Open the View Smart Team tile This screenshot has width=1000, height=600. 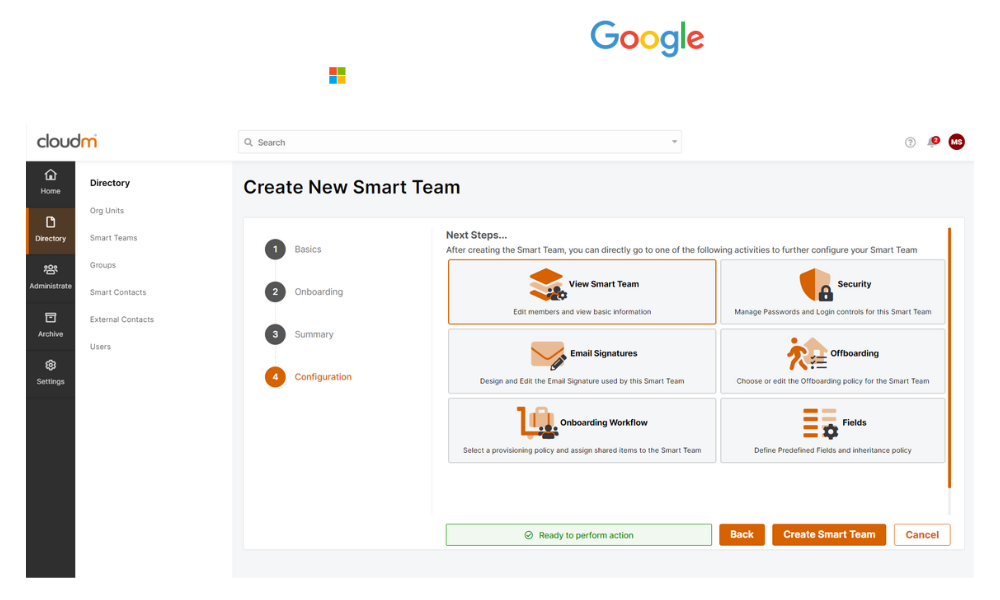(x=582, y=292)
